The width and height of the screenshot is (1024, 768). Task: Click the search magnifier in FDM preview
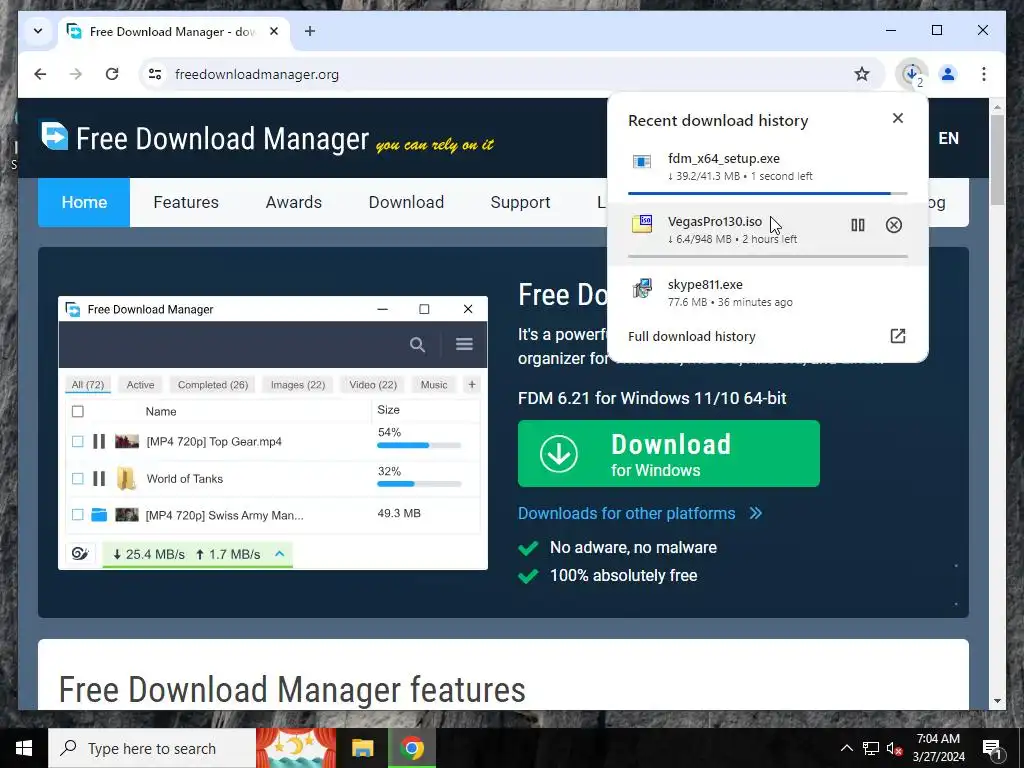417,344
